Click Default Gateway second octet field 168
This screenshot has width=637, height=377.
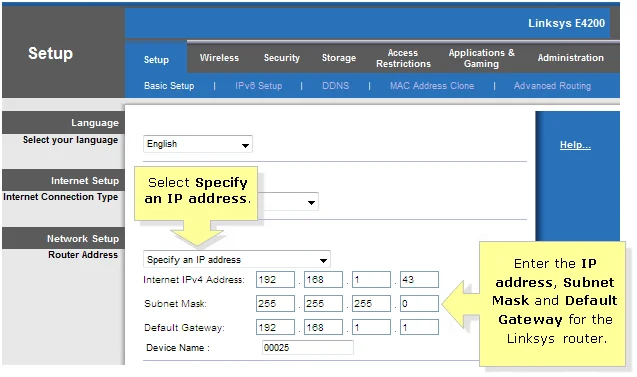323,327
